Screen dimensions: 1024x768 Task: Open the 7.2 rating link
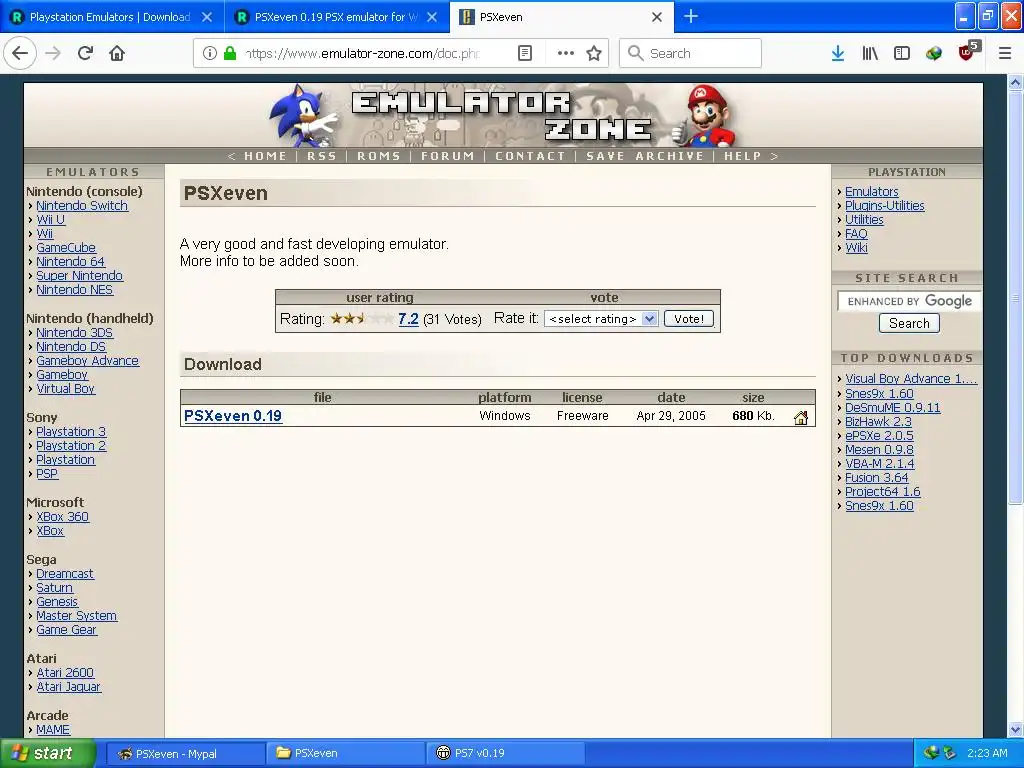tap(408, 319)
